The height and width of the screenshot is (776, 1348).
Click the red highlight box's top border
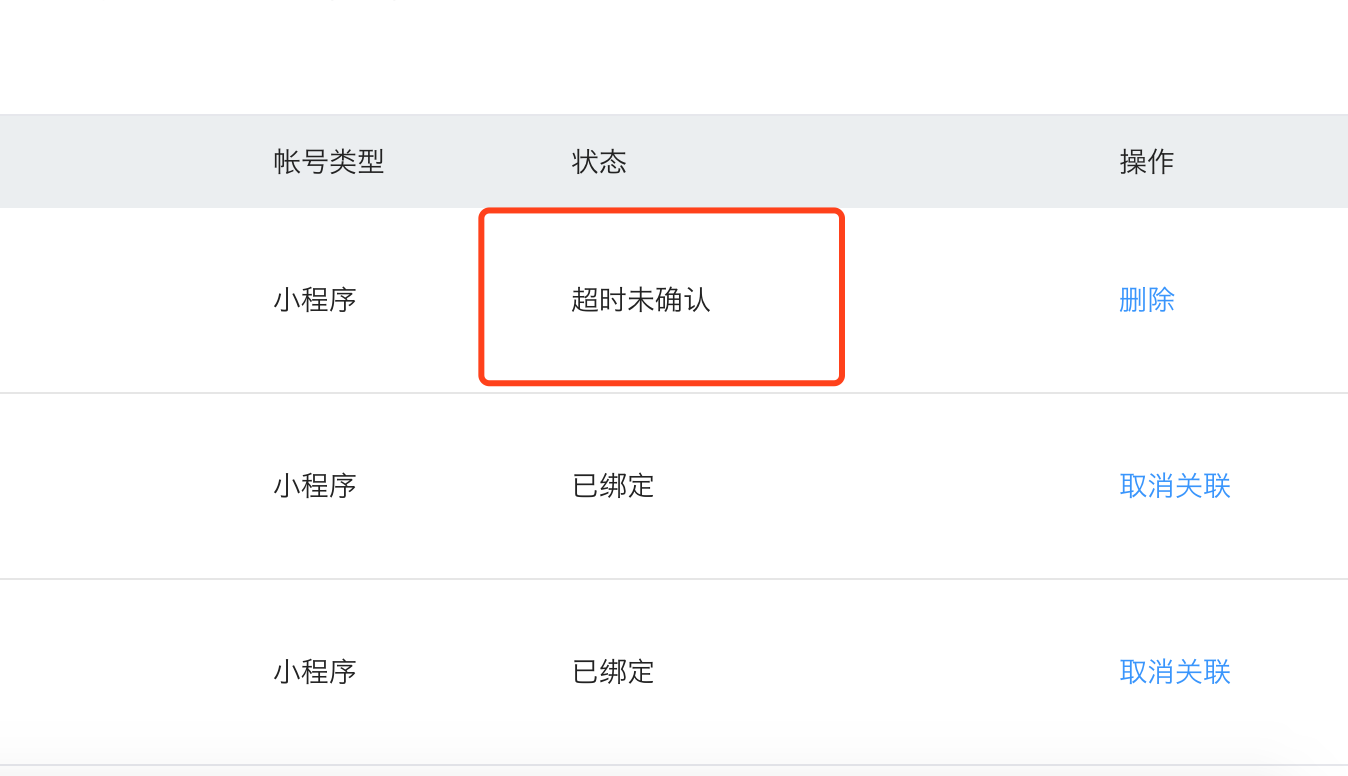pos(662,211)
